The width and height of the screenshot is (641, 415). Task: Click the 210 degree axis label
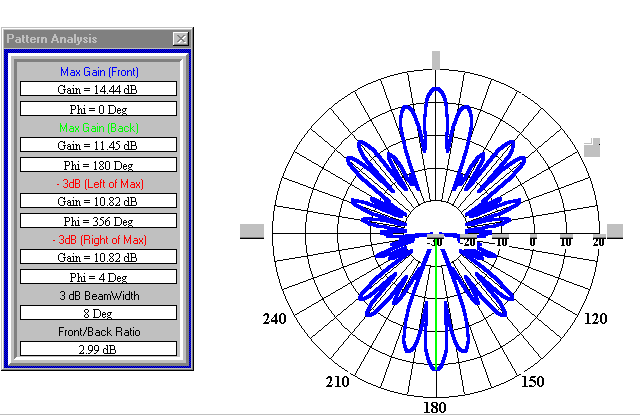[337, 382]
